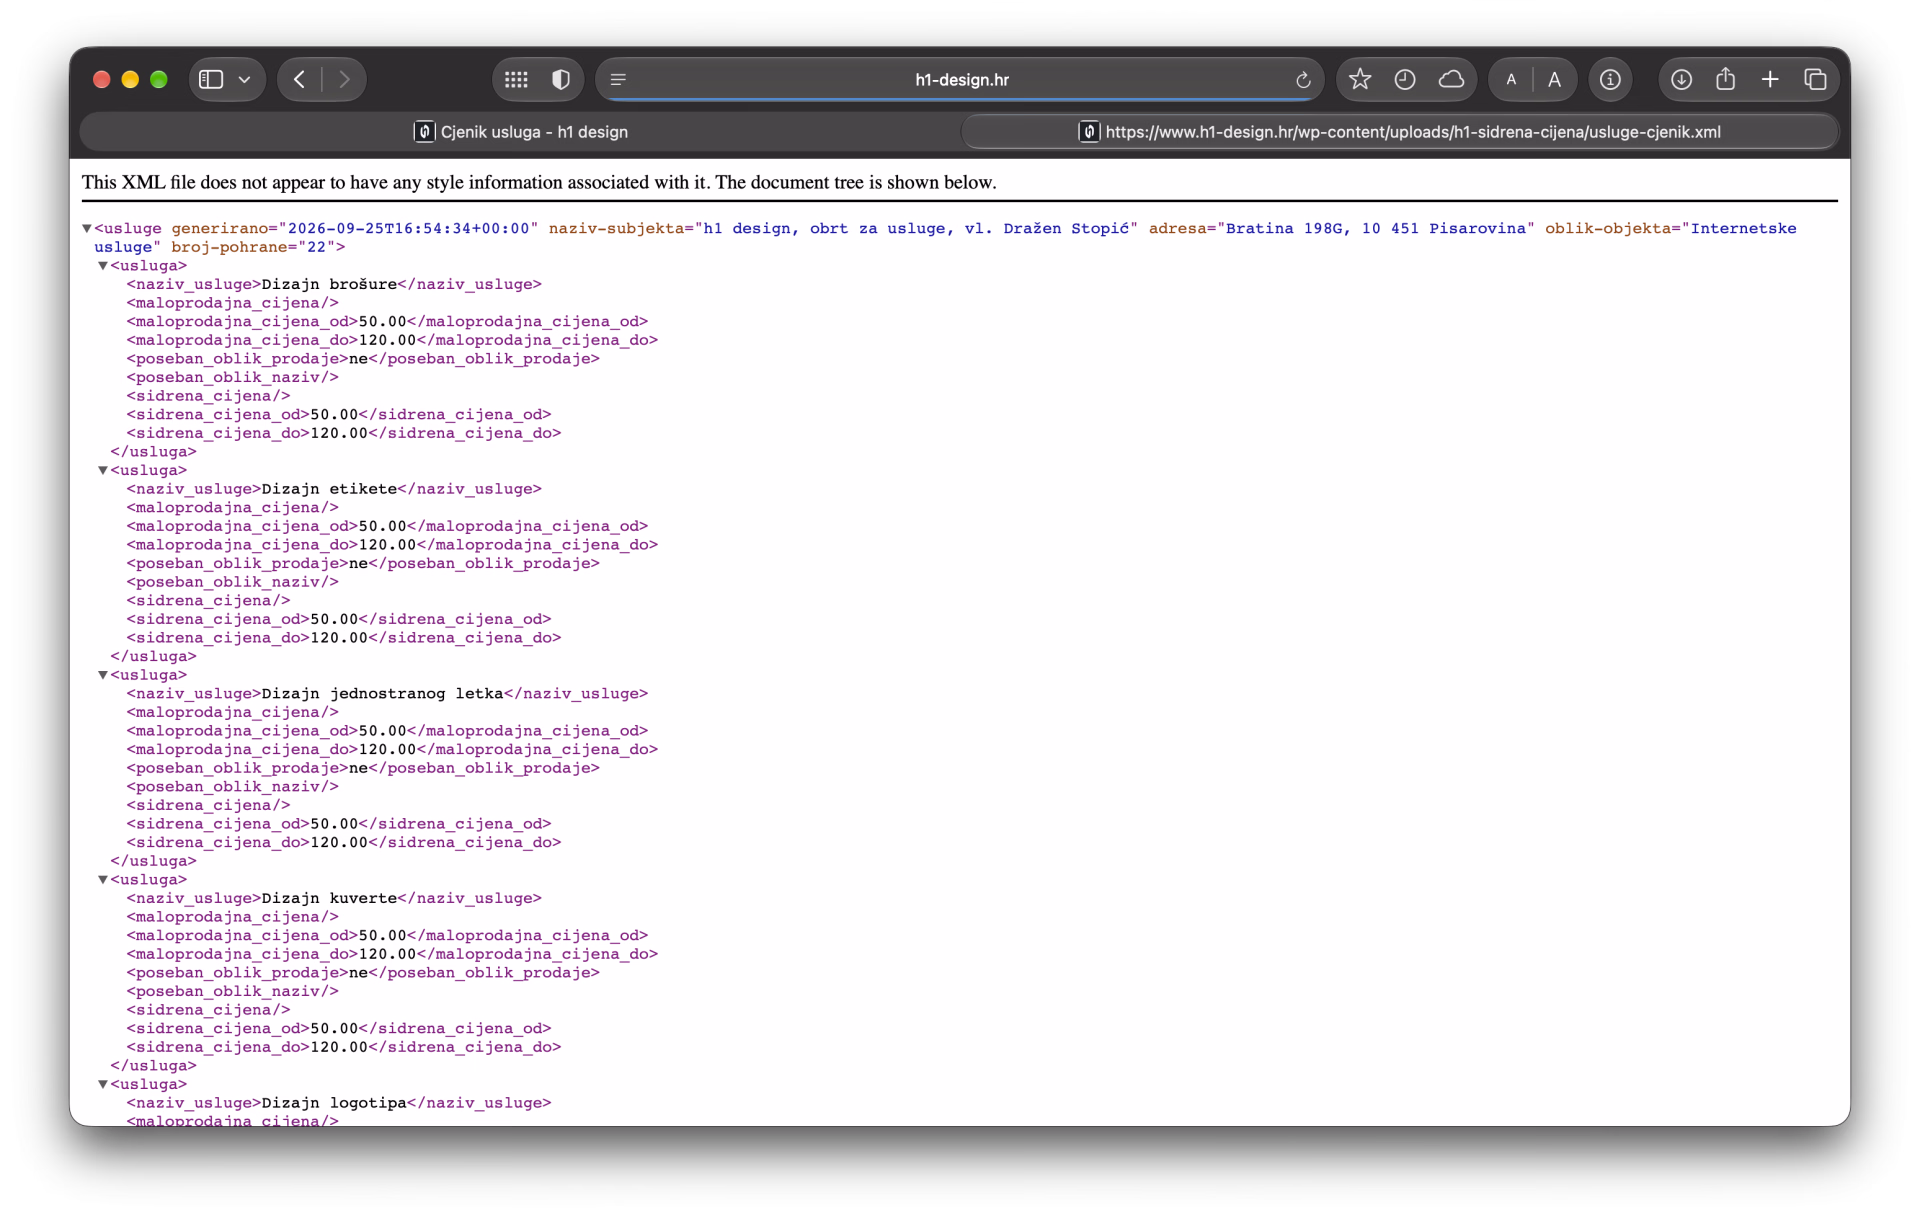Click the green fullscreen window button
This screenshot has width=1920, height=1218.
159,80
